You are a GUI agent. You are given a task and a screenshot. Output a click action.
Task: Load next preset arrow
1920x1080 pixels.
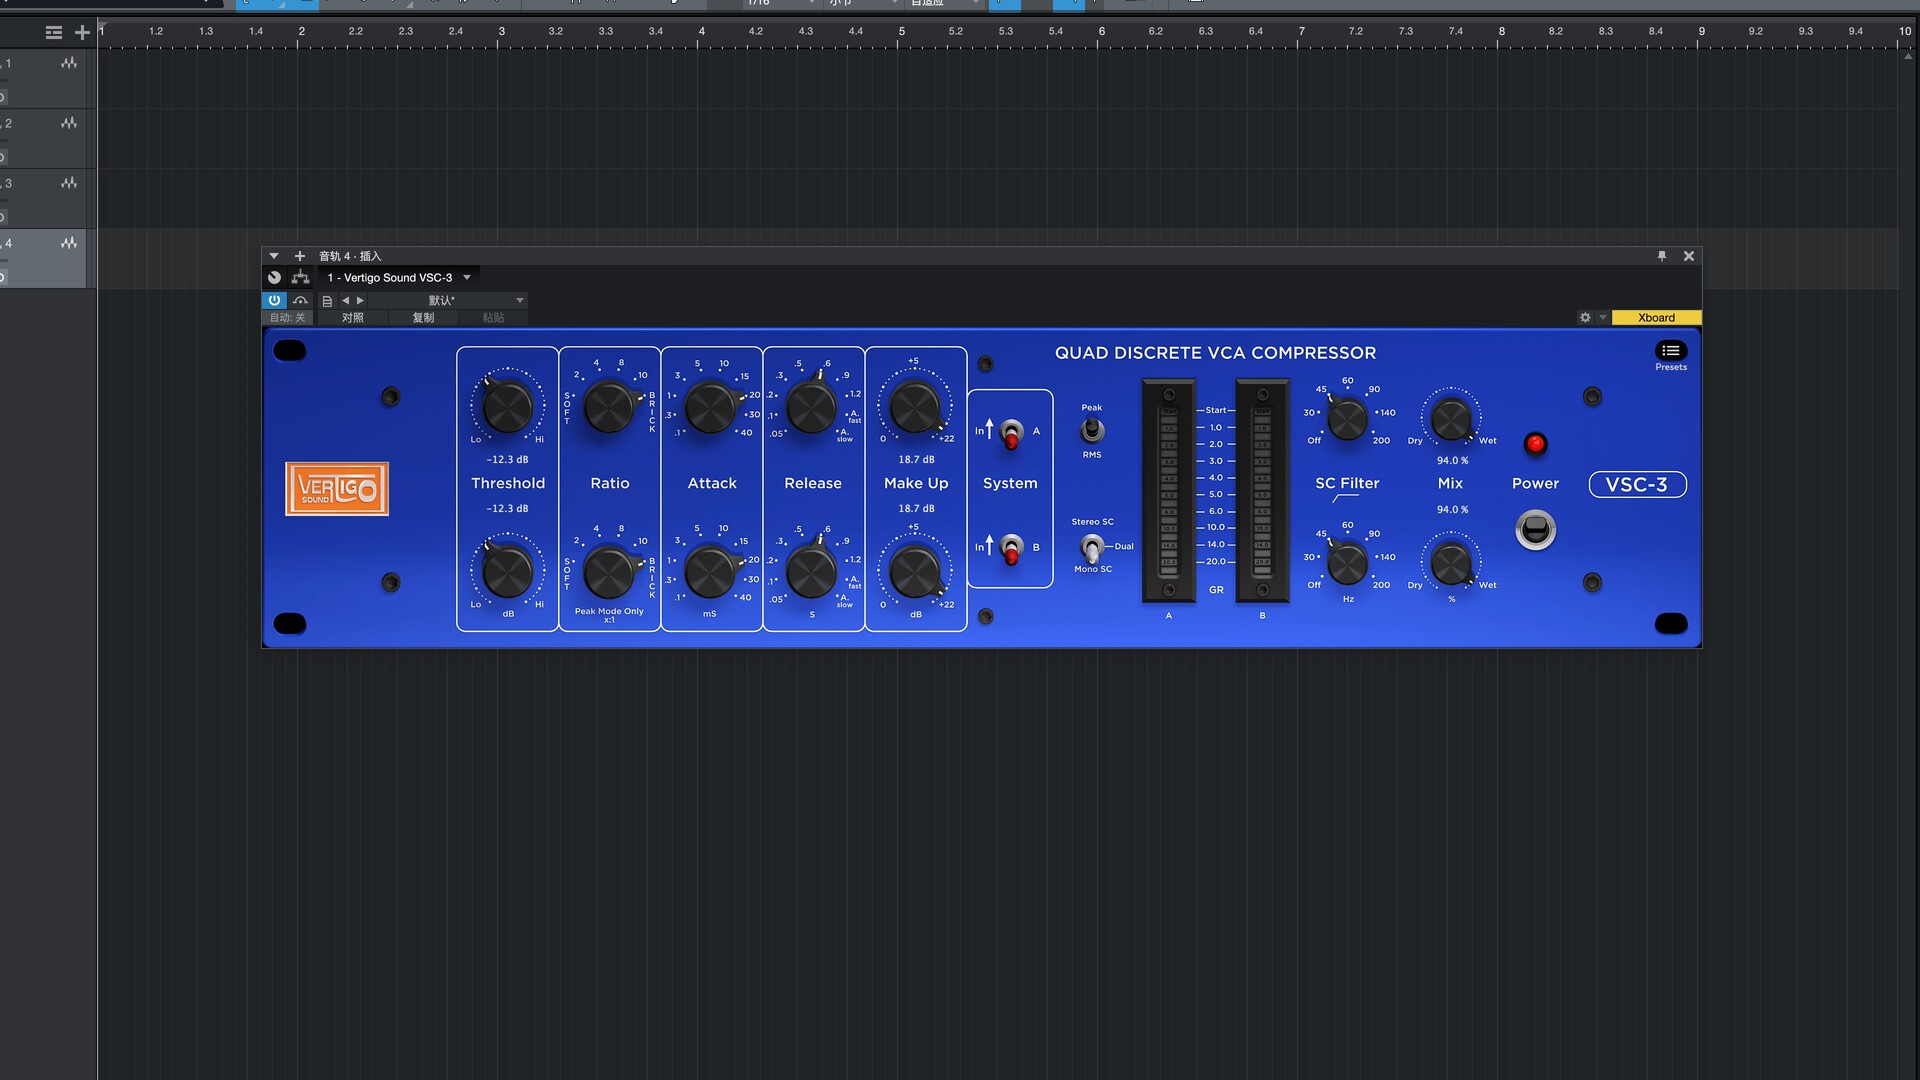point(360,300)
